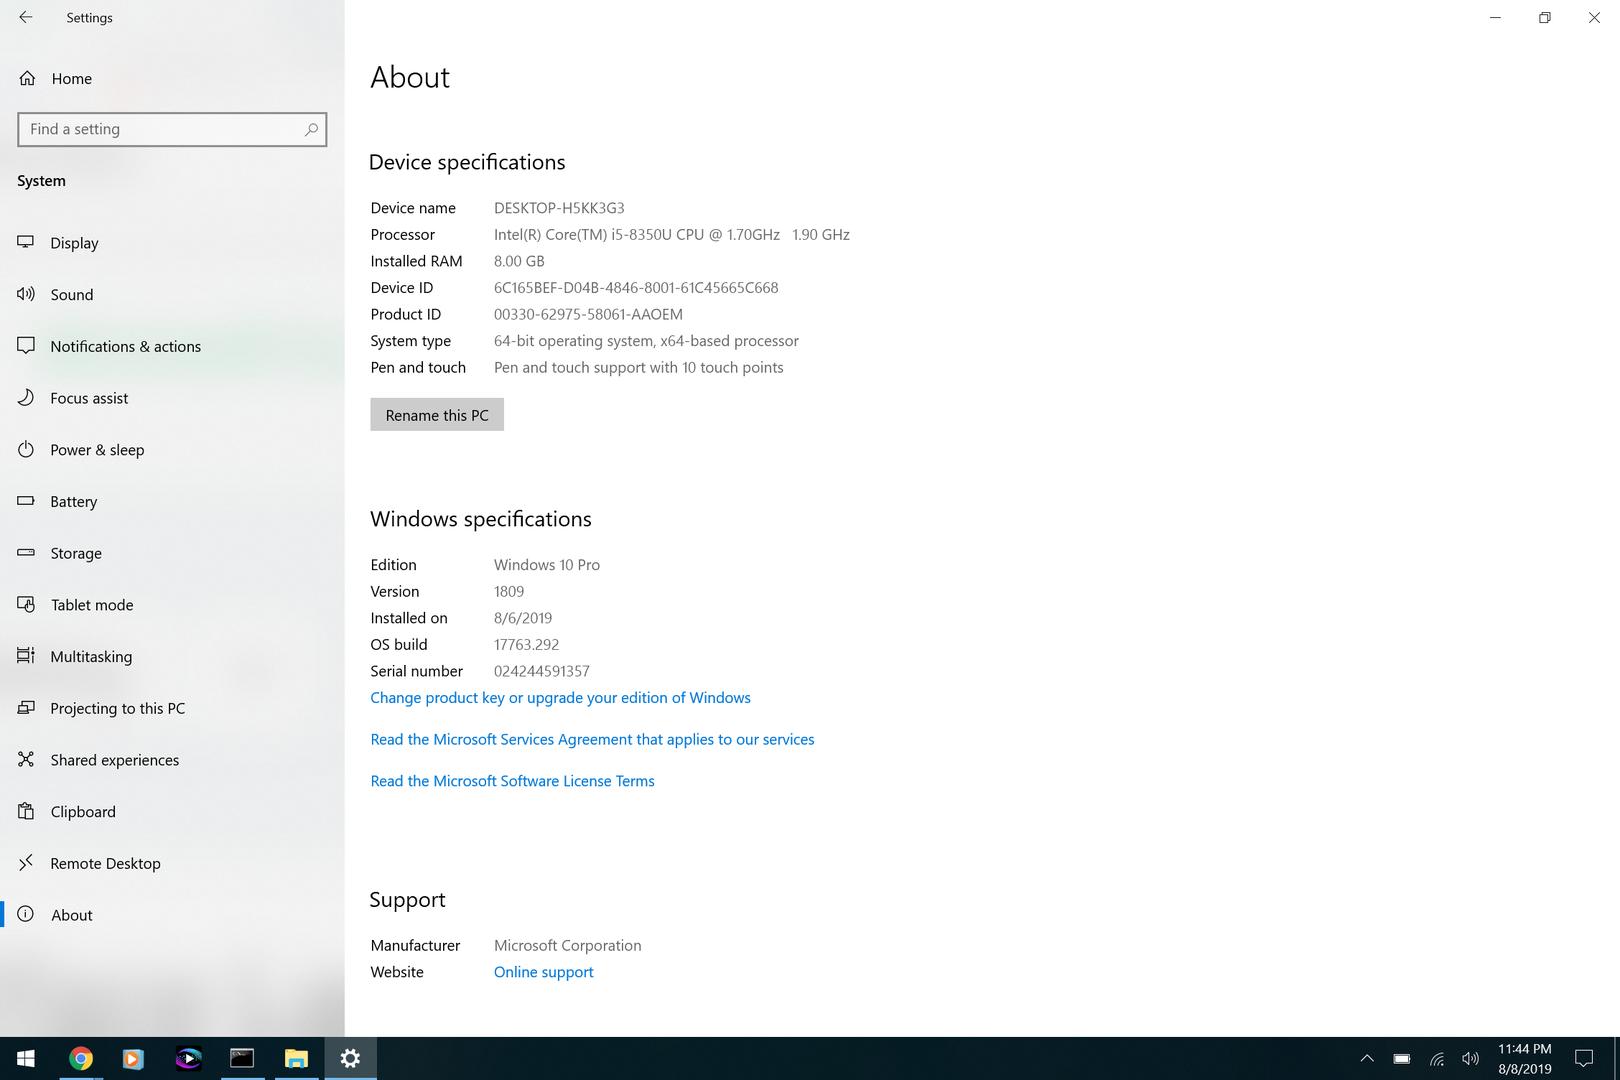Viewport: 1620px width, 1080px height.
Task: Open Focus assist moon icon
Action: [x=26, y=398]
